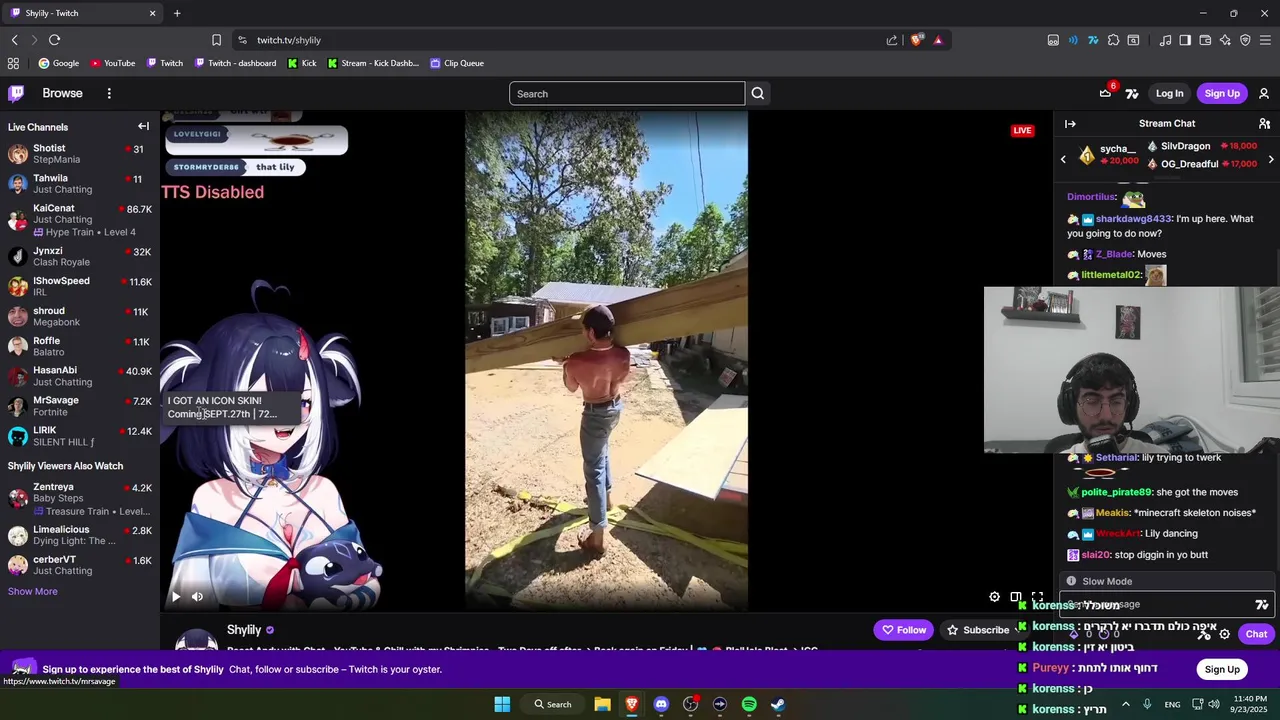This screenshot has height=720, width=1280.
Task: Open Zentreya Baby Steps channel
Action: [80, 498]
